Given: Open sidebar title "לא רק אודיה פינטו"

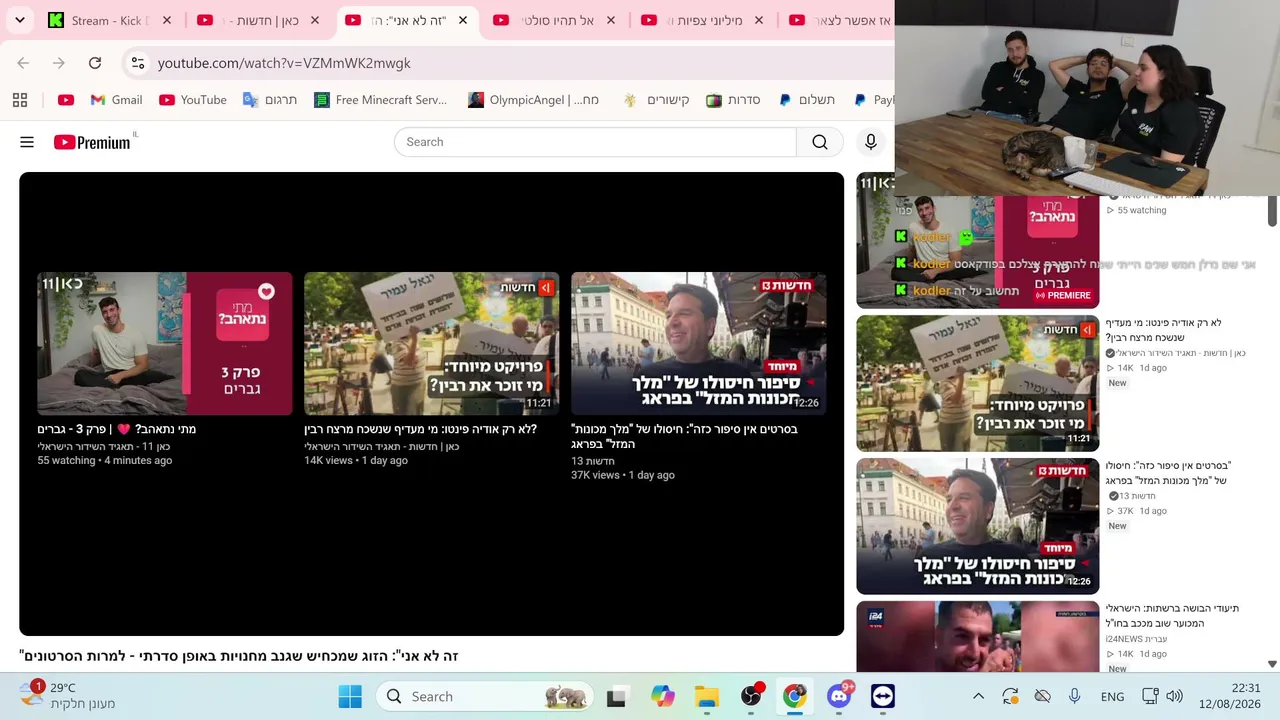Looking at the screenshot, I should tap(1164, 330).
